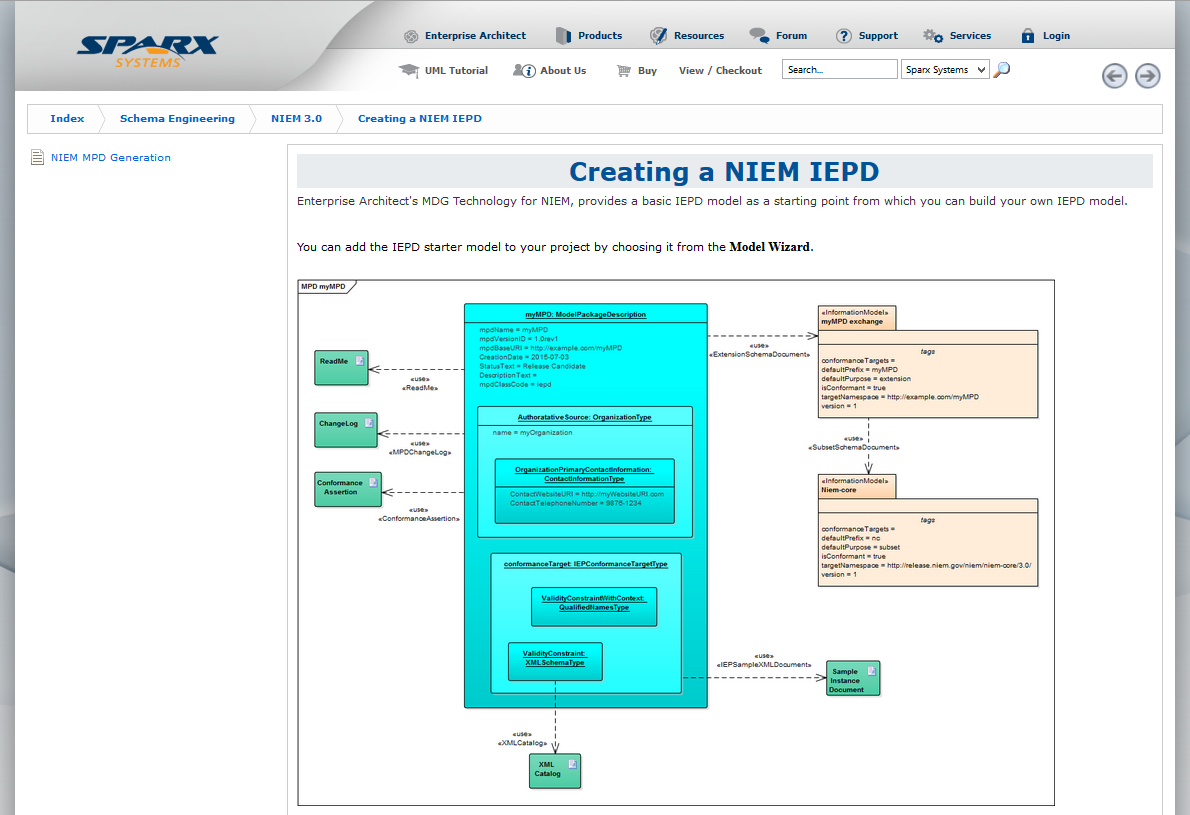The width and height of the screenshot is (1190, 815).
Task: Click ValidityConstraint: XMLSchemaType box
Action: click(x=555, y=662)
